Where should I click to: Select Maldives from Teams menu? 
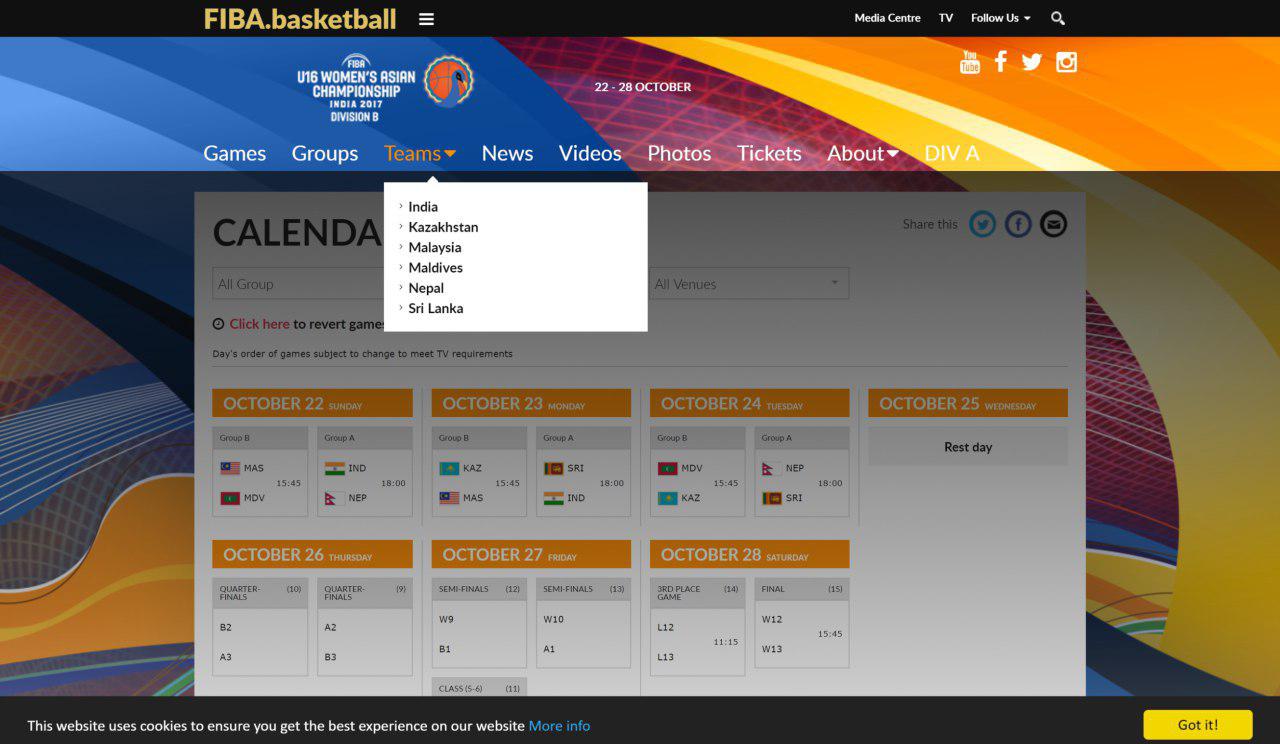pyautogui.click(x=435, y=268)
